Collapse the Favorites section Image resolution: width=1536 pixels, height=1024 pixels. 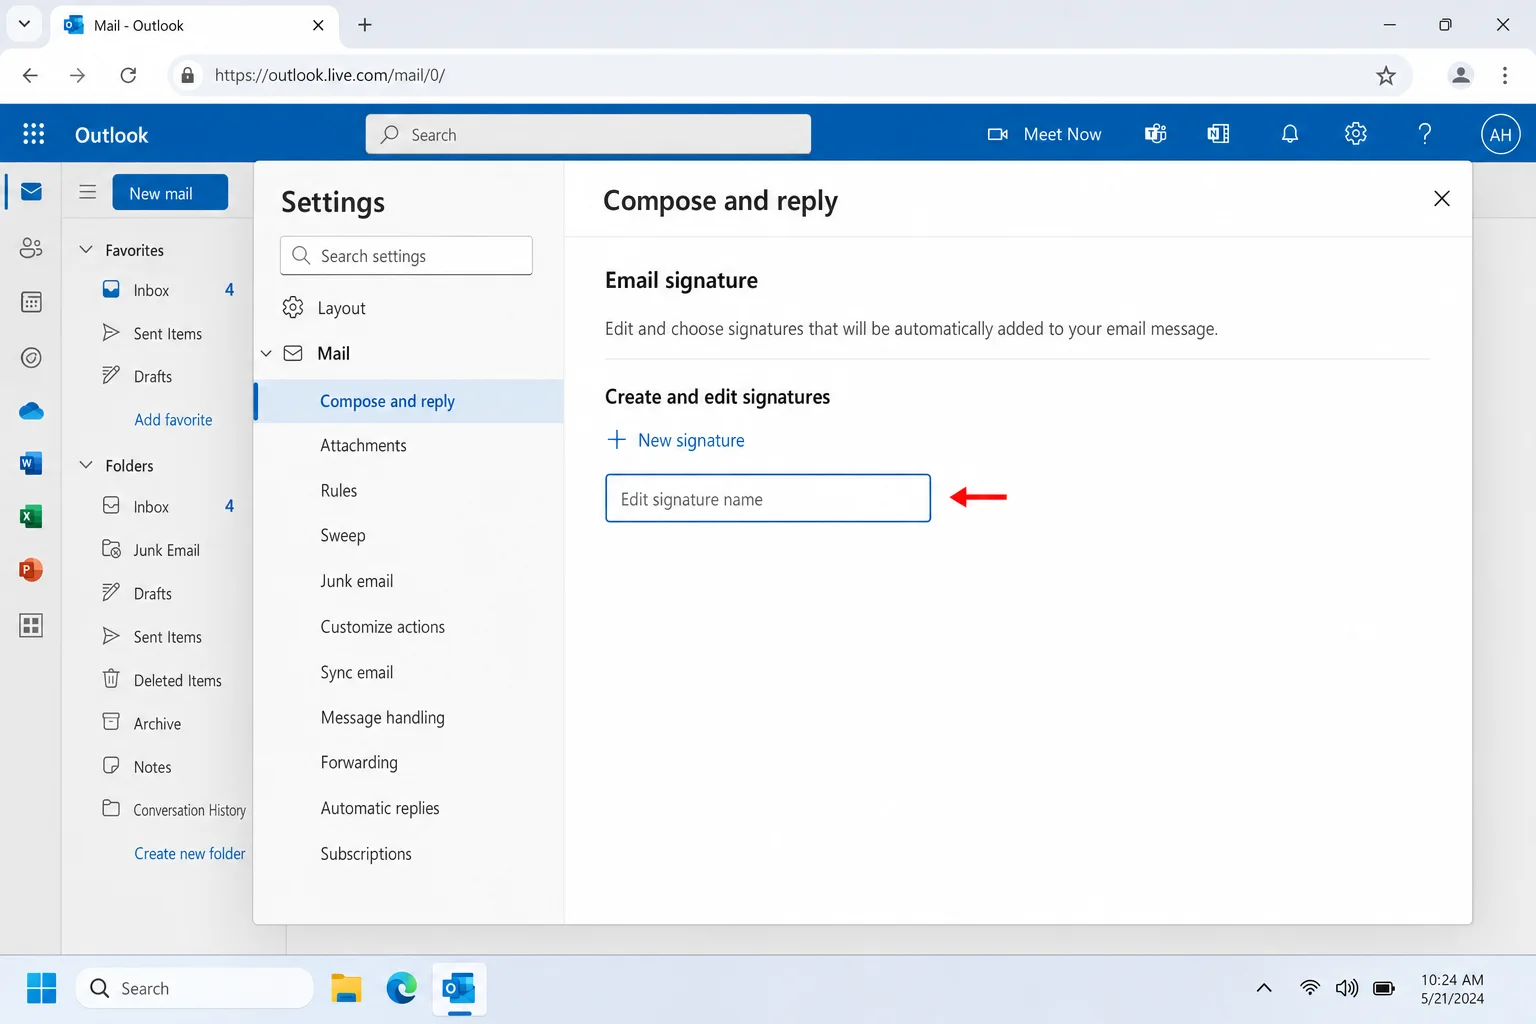point(86,250)
